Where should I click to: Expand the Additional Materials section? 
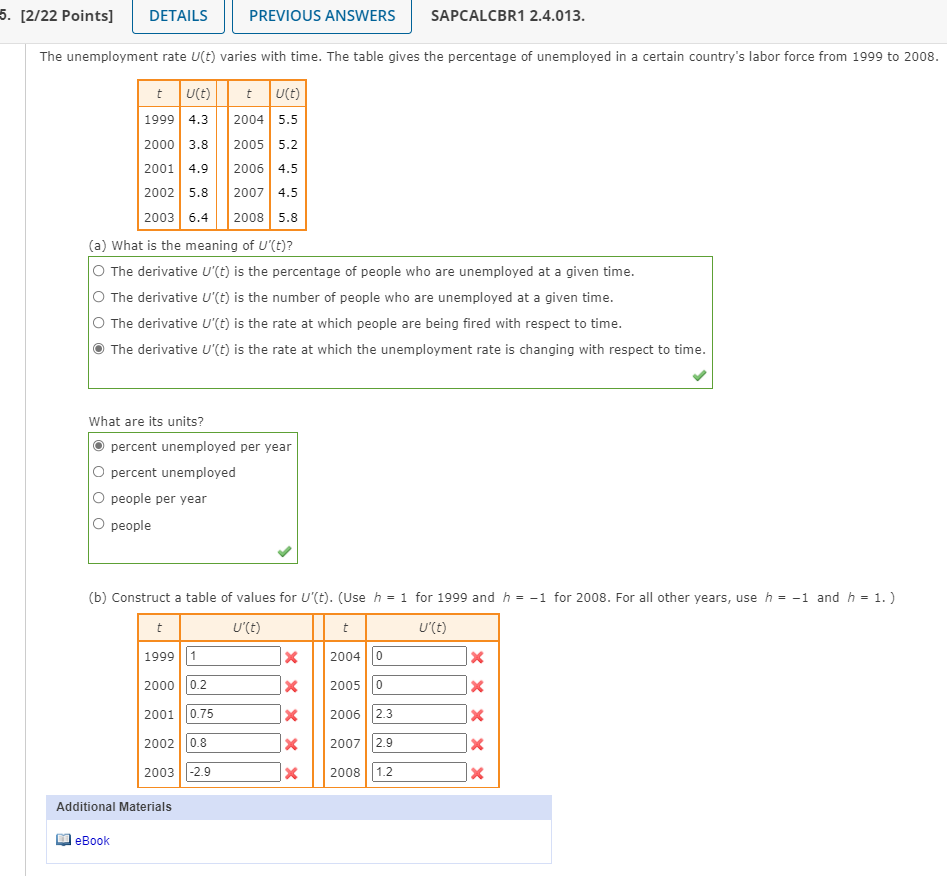coord(113,807)
